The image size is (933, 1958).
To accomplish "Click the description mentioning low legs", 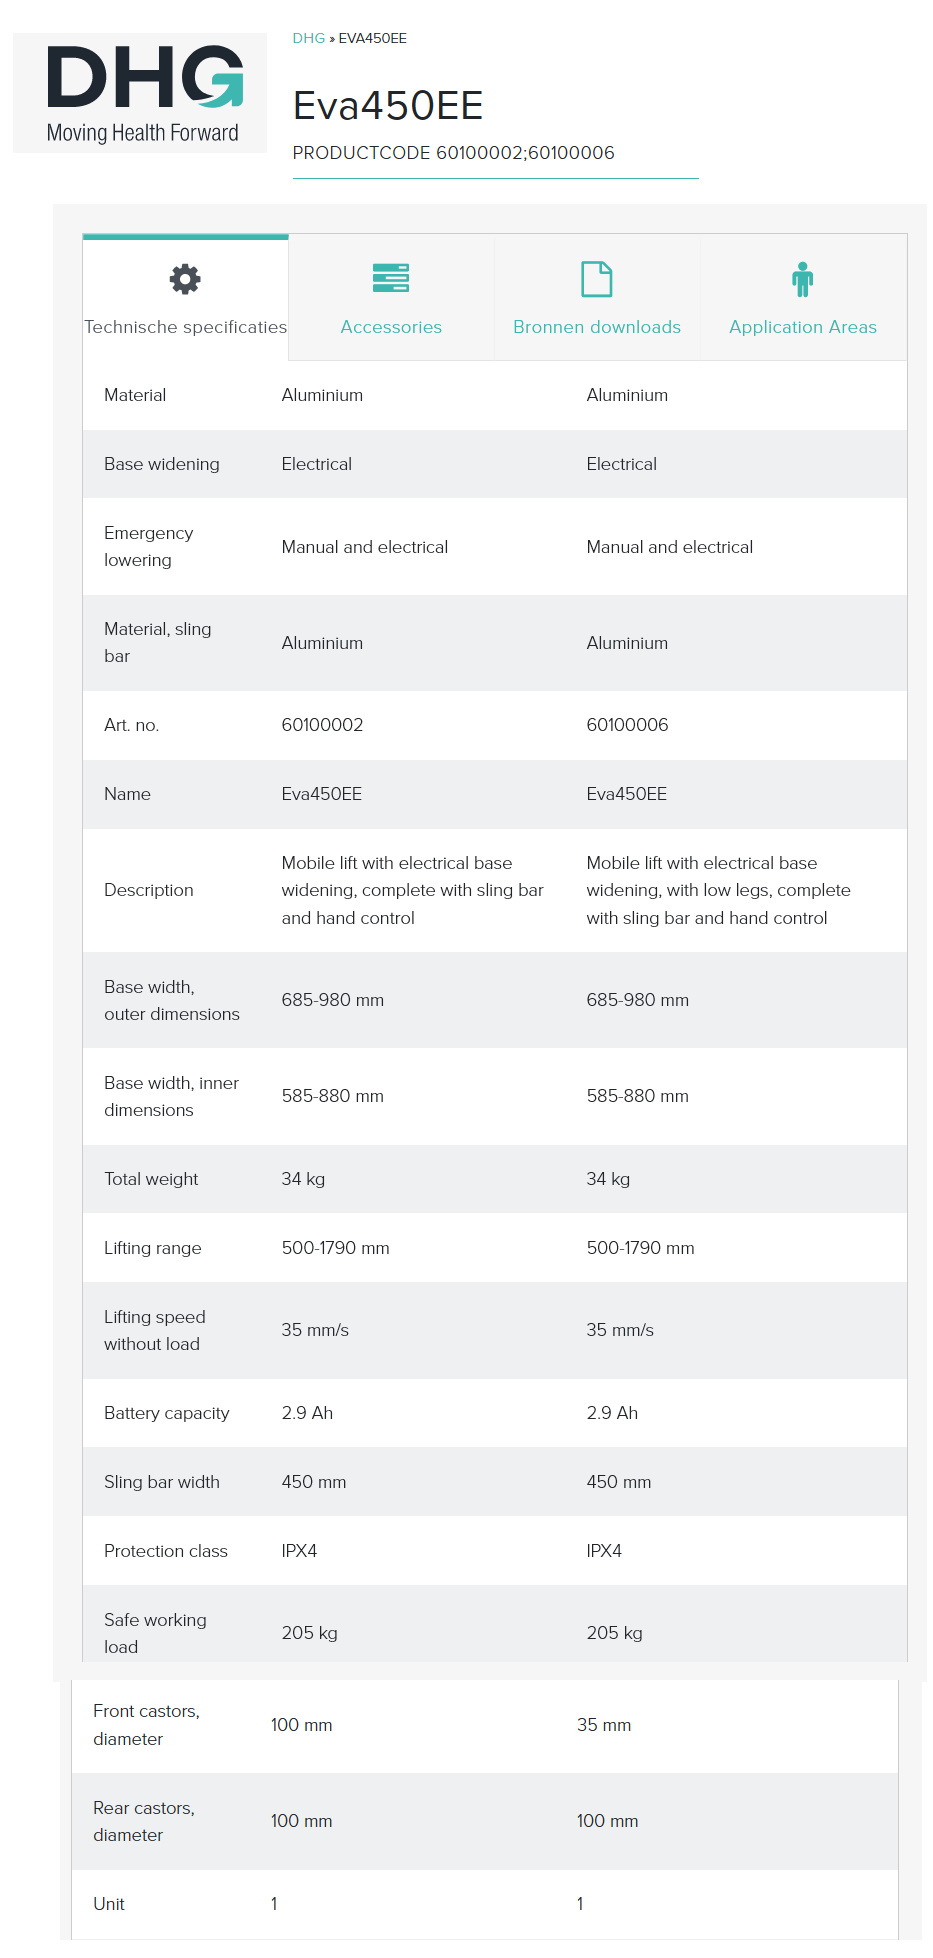I will click(718, 890).
